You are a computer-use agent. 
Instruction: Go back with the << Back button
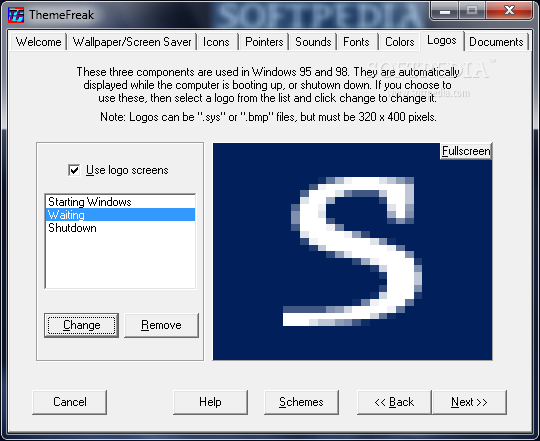click(394, 402)
